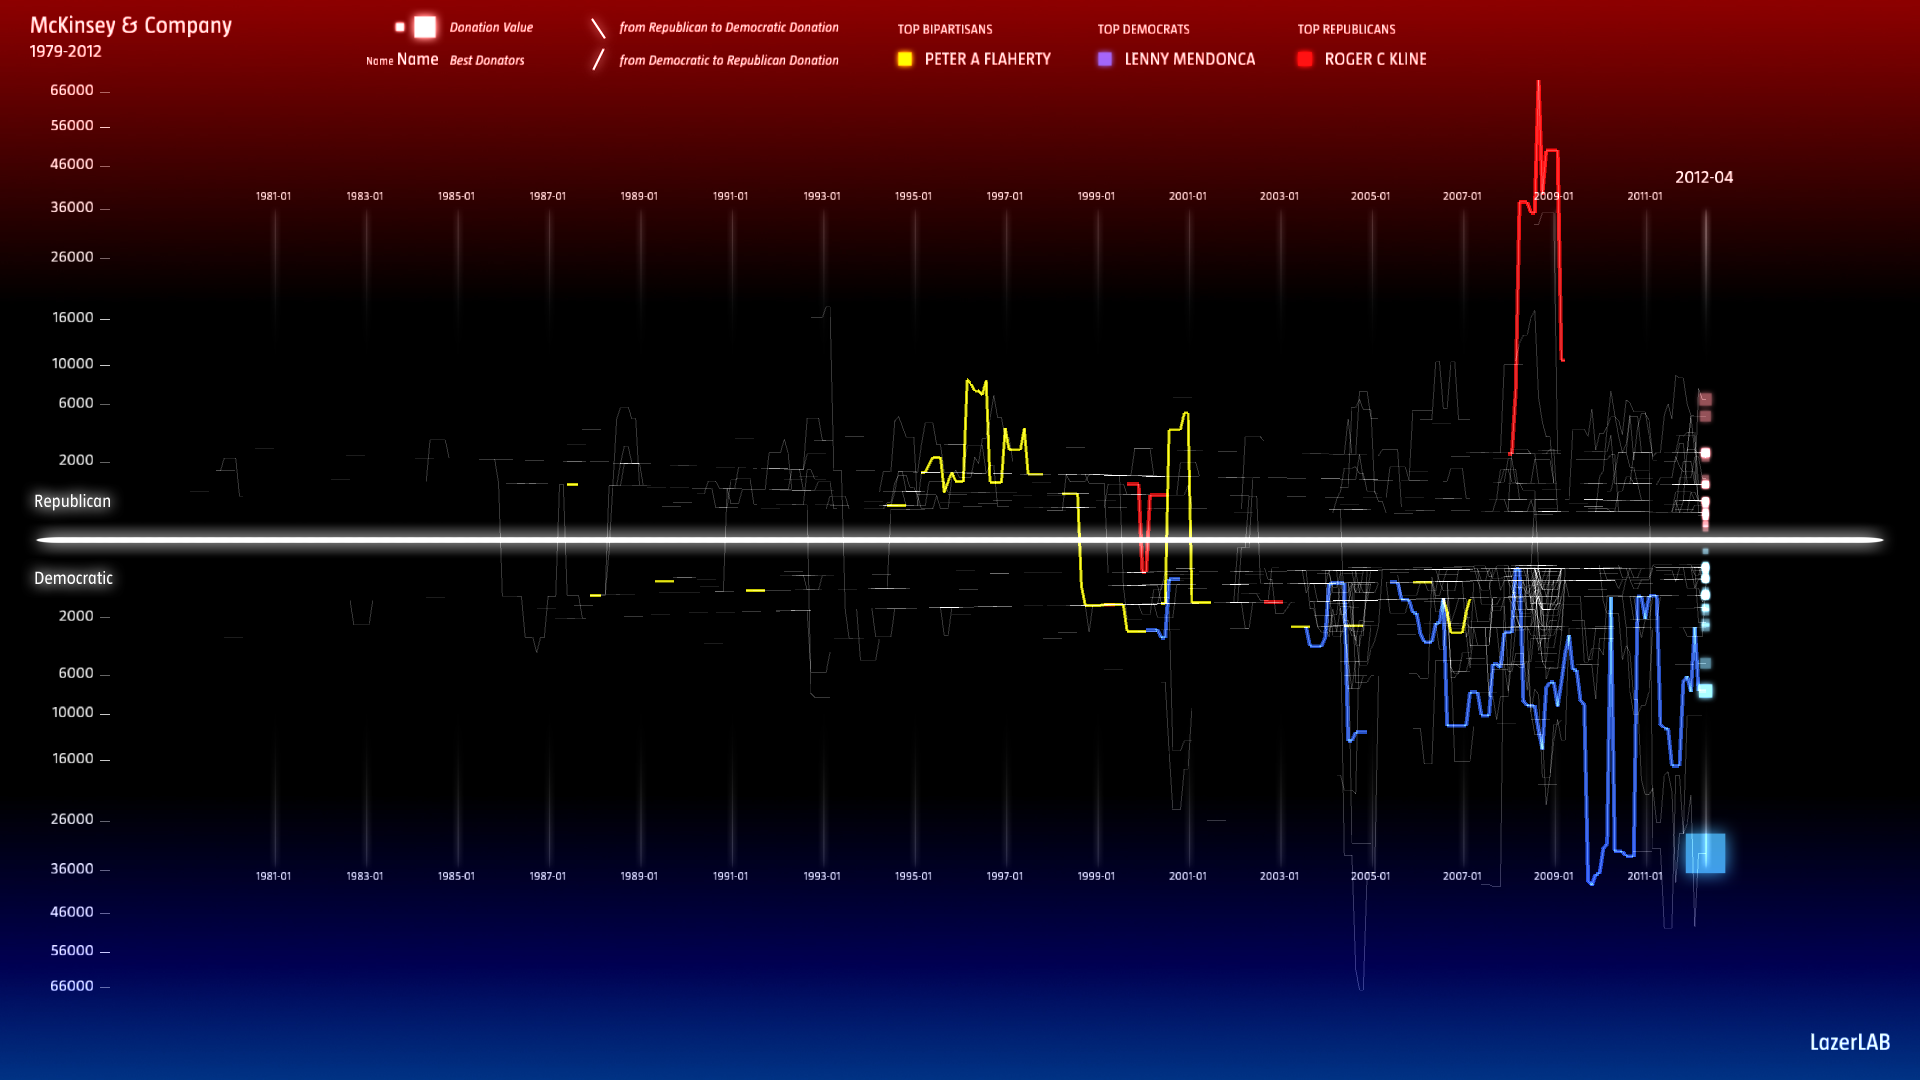Click the top 1995-01 timeline label

pyautogui.click(x=913, y=196)
